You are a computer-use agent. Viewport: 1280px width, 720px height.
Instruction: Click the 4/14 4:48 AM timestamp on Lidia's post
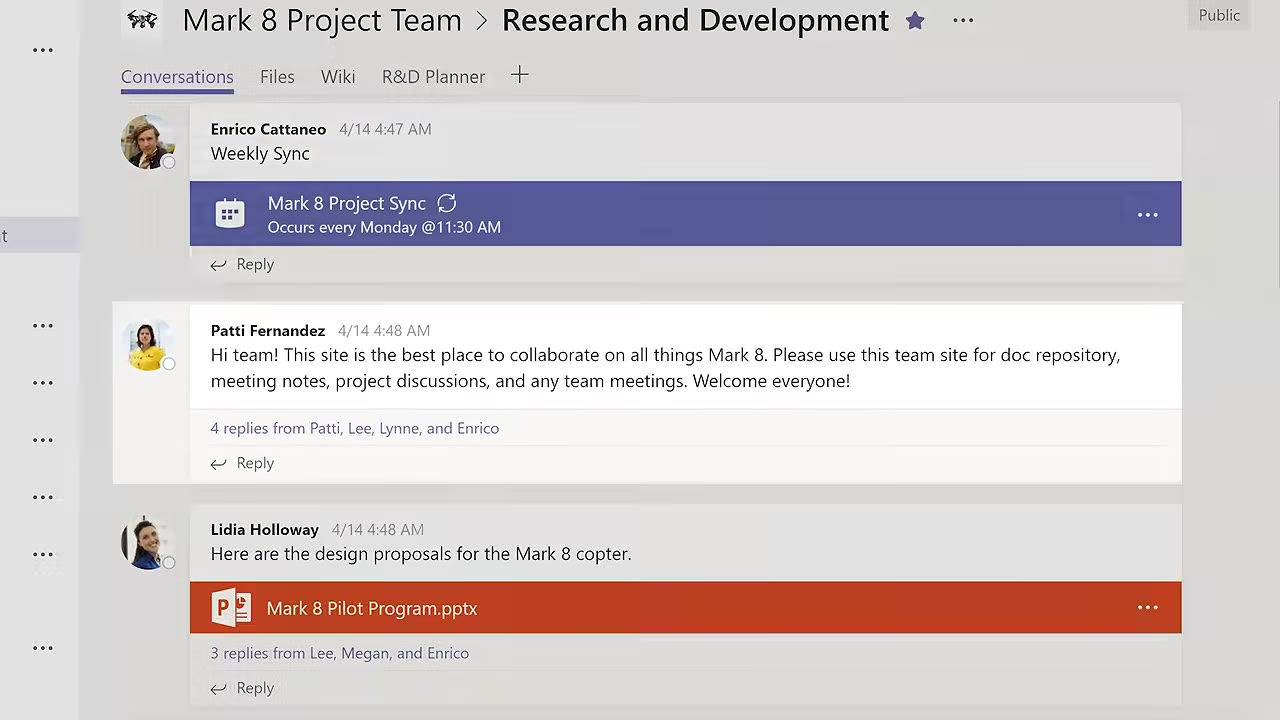click(378, 529)
